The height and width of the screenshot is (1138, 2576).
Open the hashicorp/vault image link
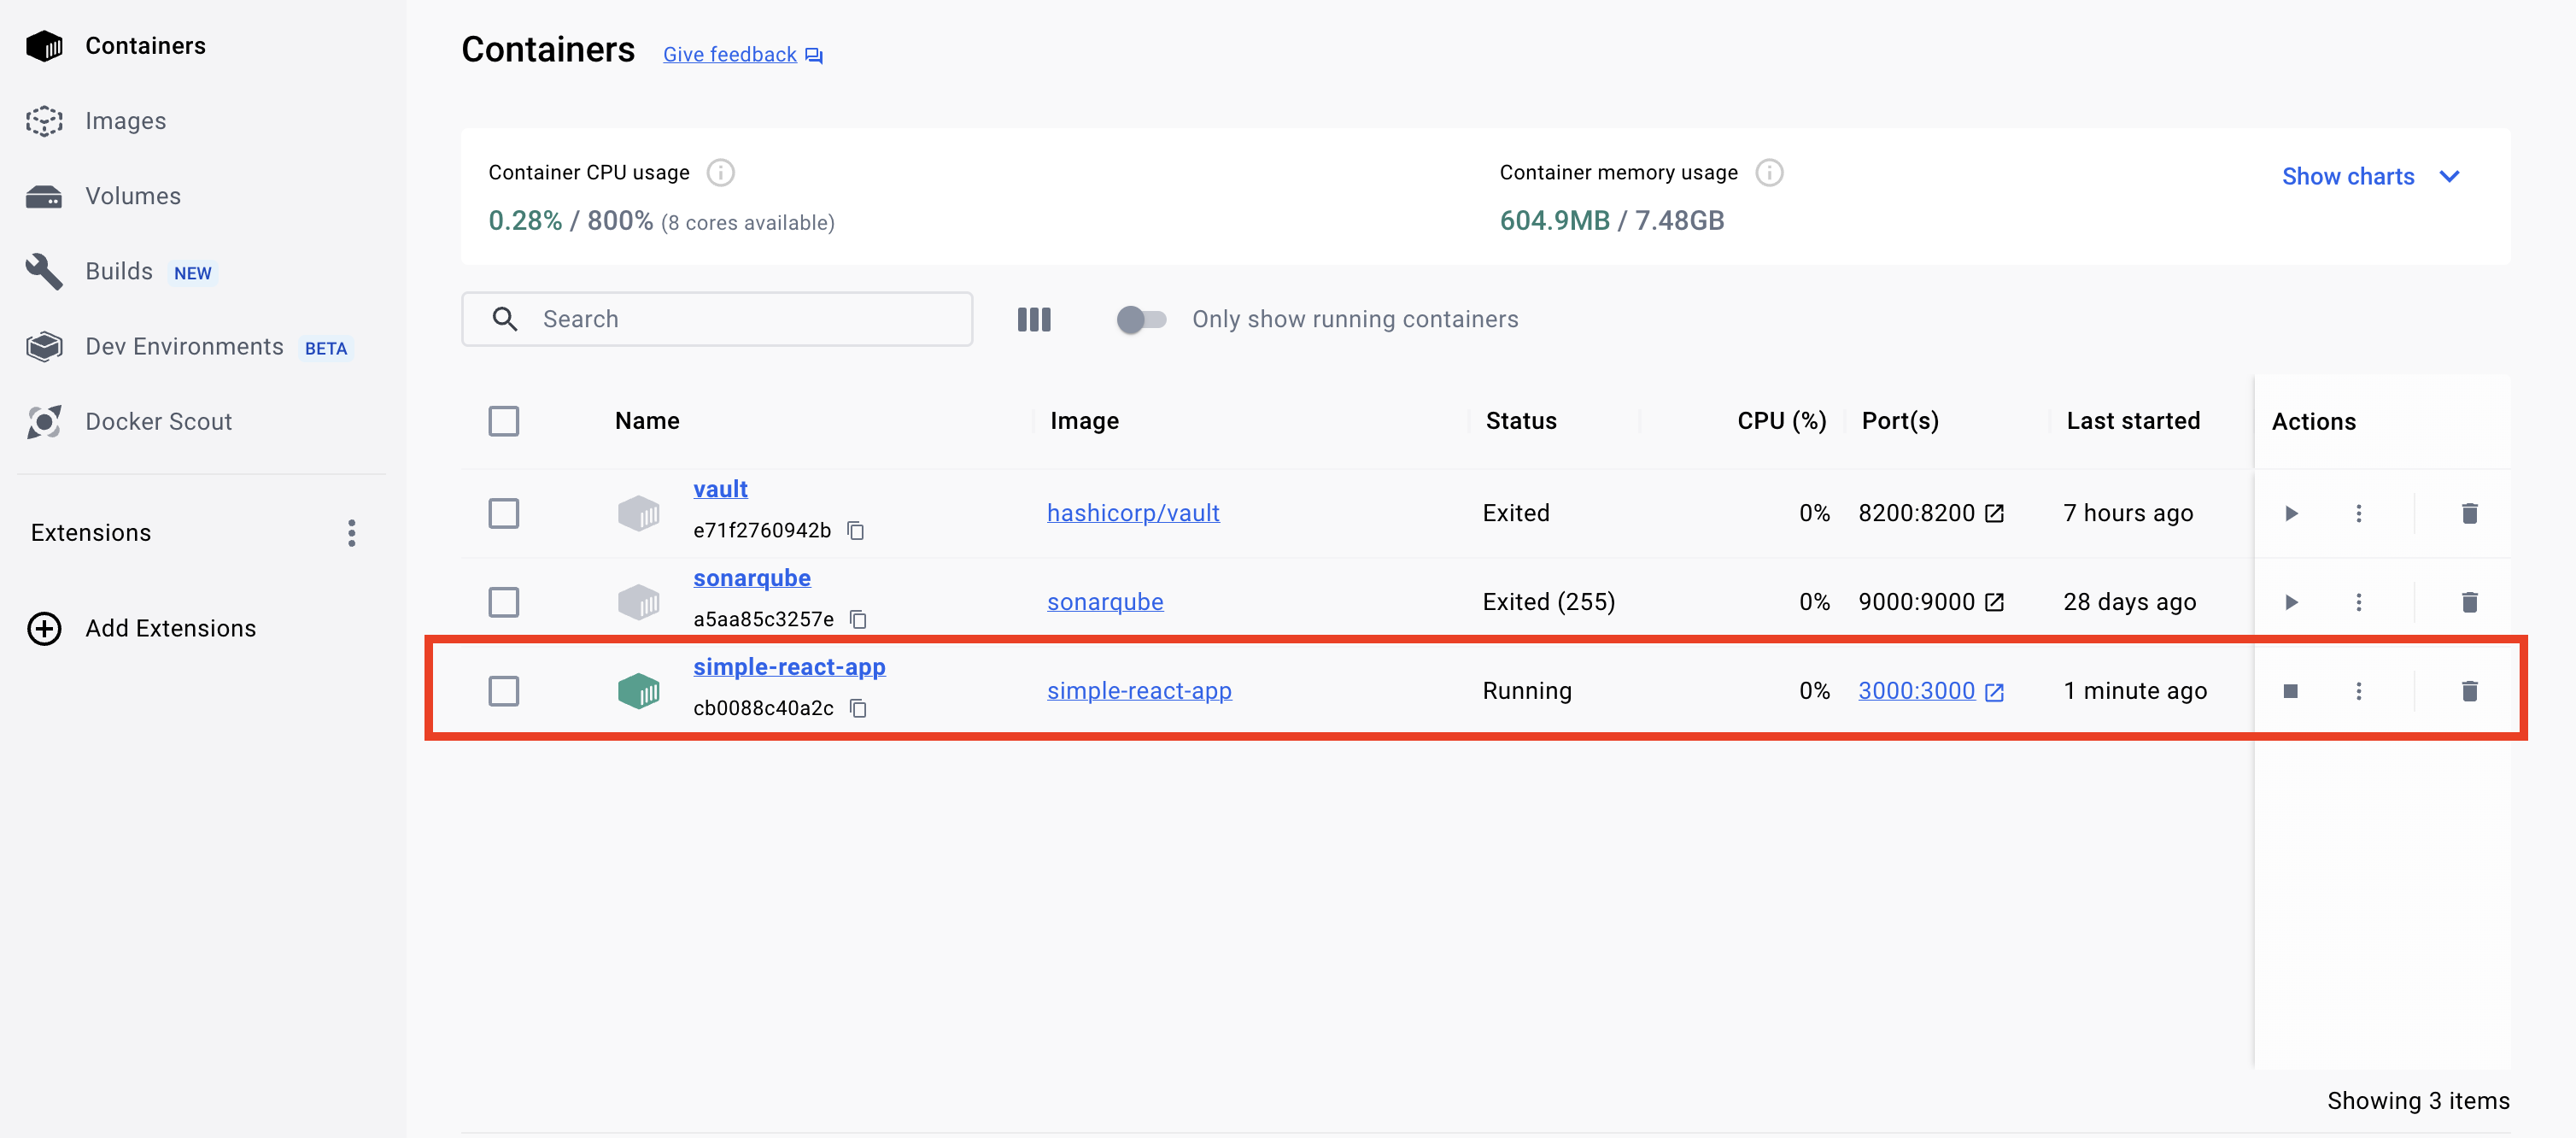[1133, 513]
